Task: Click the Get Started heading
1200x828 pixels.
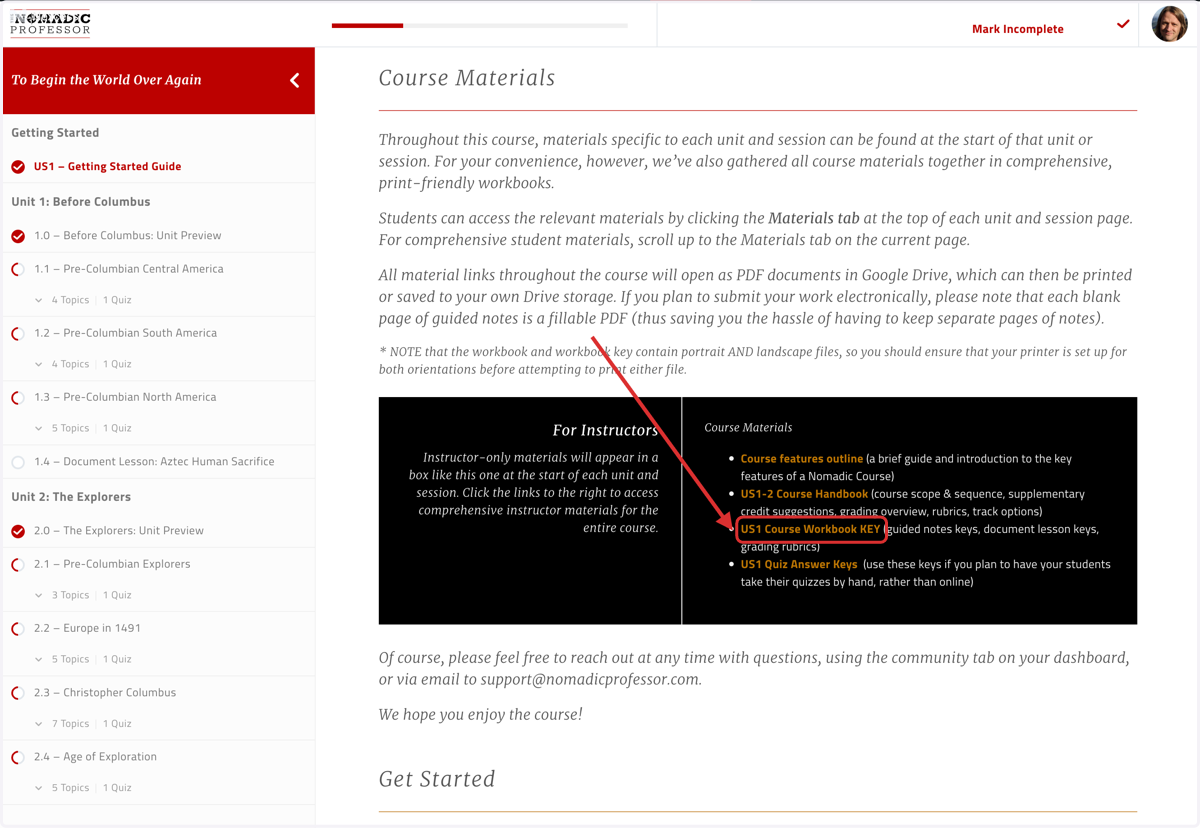Action: [437, 779]
